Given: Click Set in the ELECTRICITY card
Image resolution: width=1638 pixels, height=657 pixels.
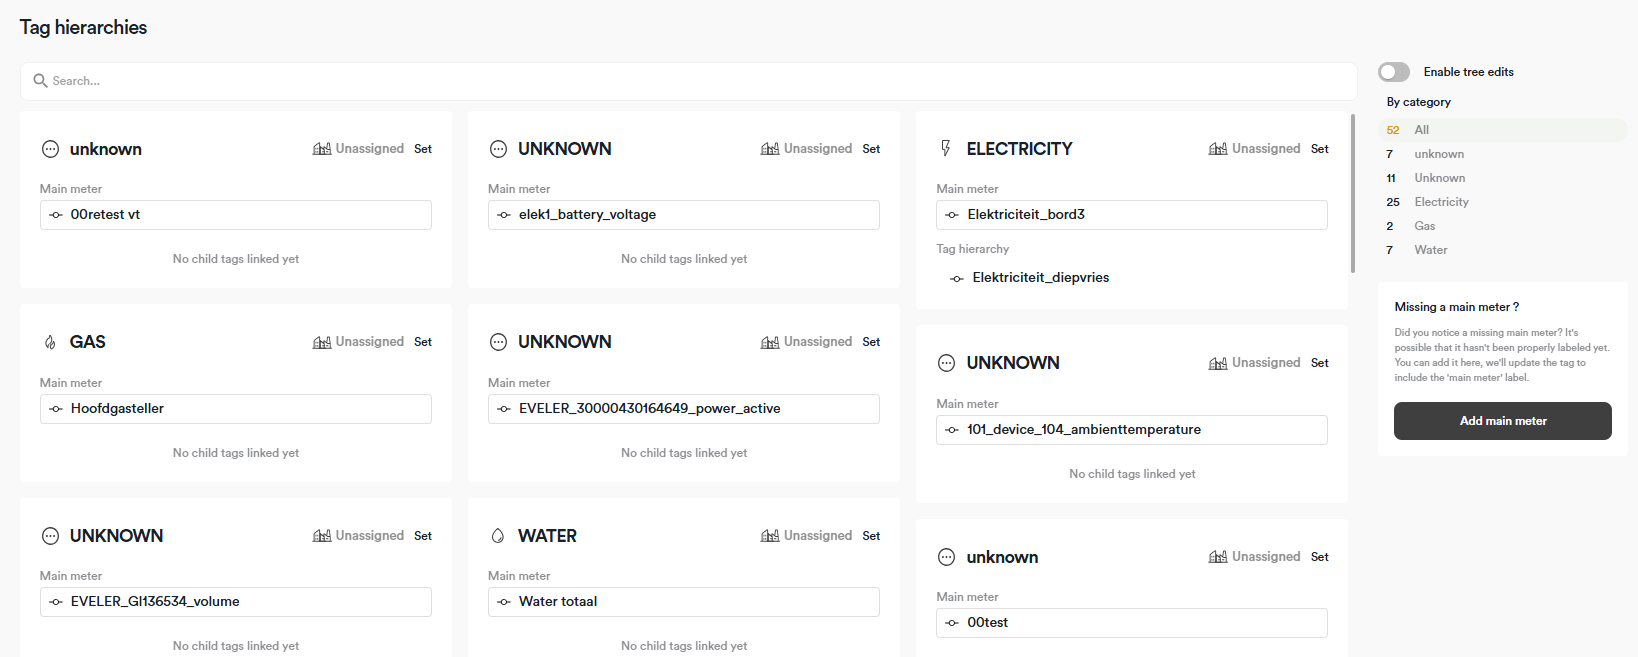Looking at the screenshot, I should [x=1319, y=149].
